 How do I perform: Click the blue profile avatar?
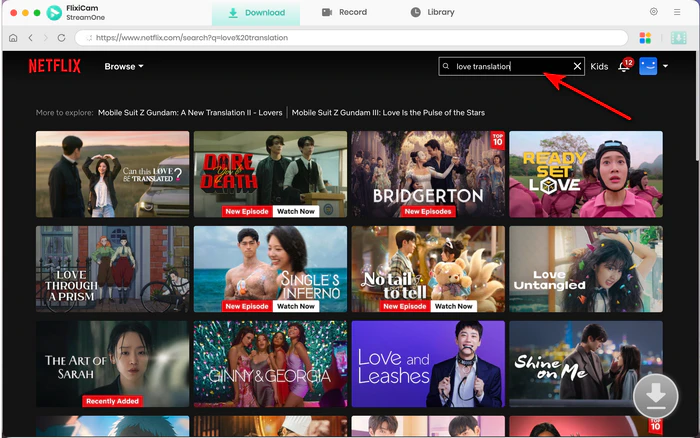(648, 67)
